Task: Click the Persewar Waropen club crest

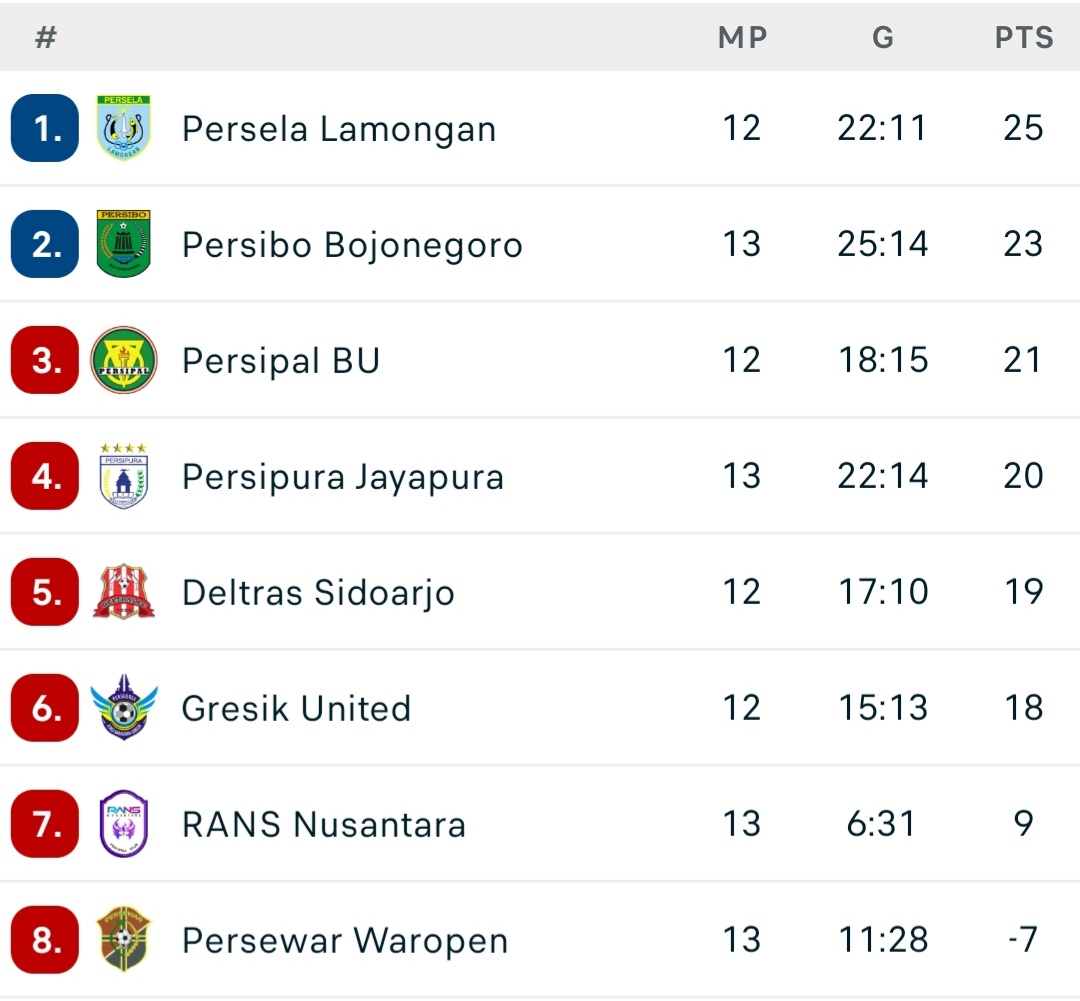Action: click(124, 940)
